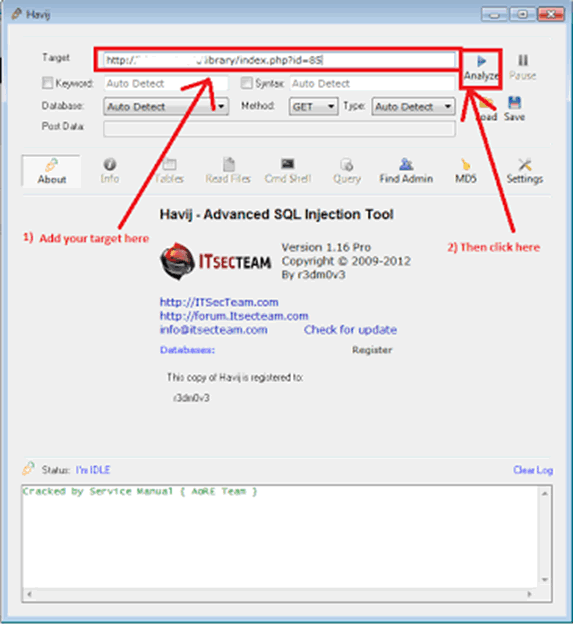Click the ITSecTeam logo

point(216,261)
